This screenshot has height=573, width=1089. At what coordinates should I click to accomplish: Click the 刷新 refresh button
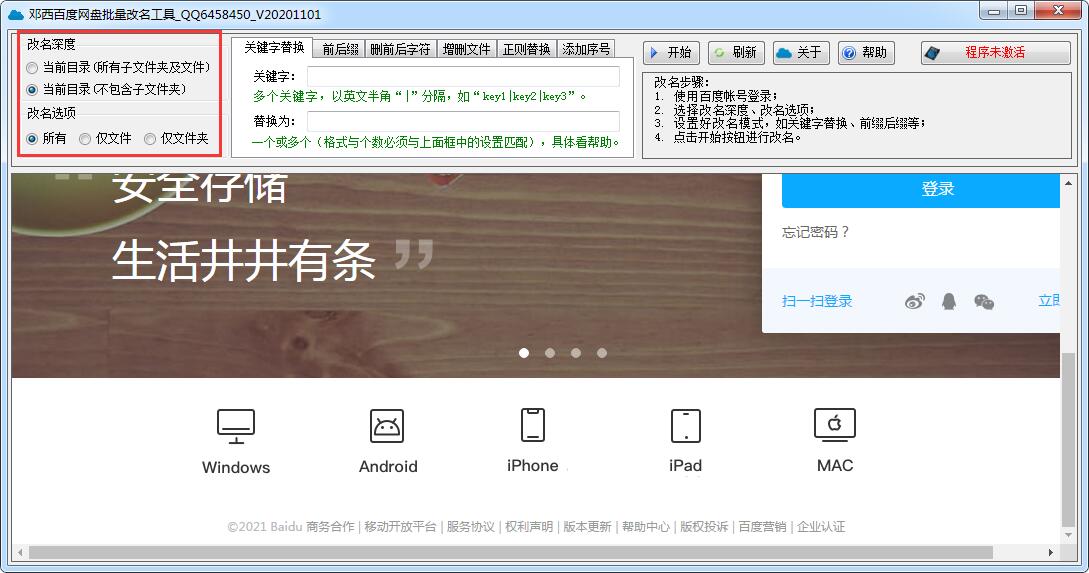pos(736,53)
